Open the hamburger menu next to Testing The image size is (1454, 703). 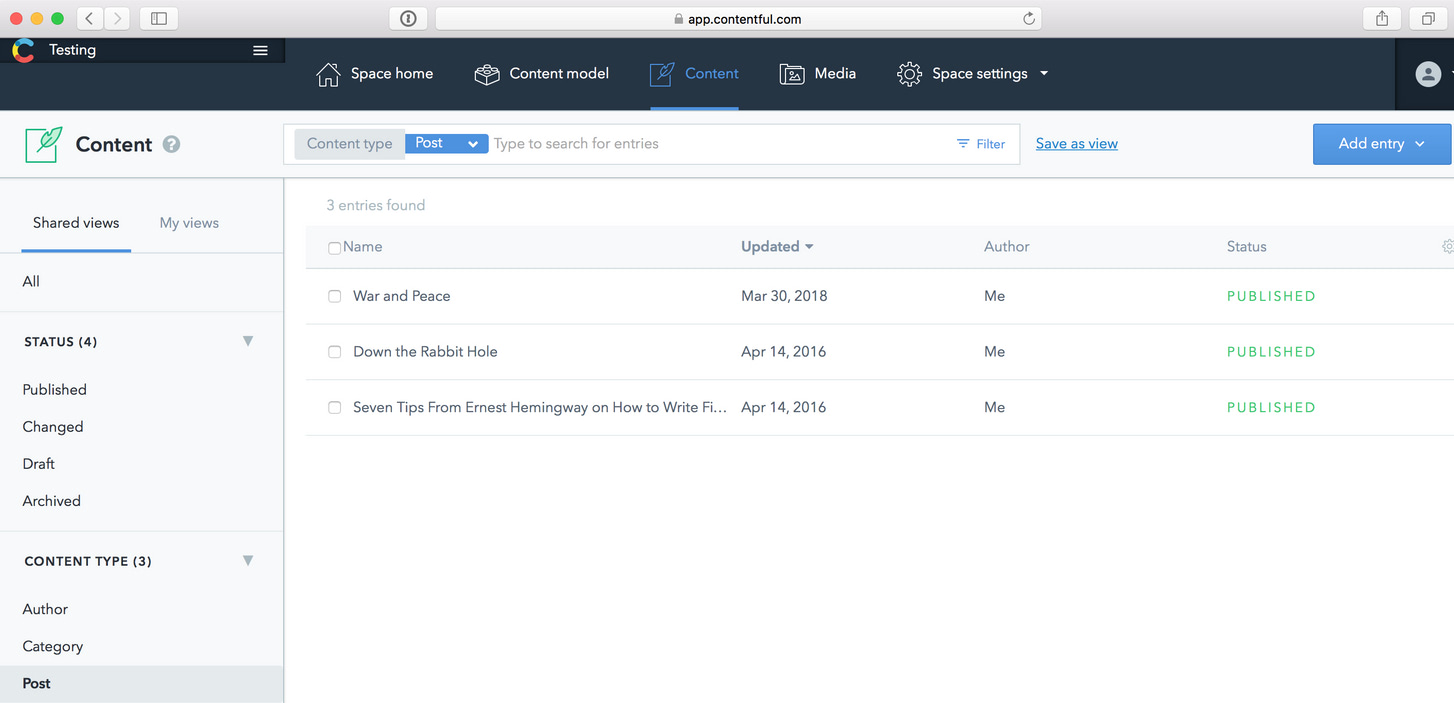[260, 49]
